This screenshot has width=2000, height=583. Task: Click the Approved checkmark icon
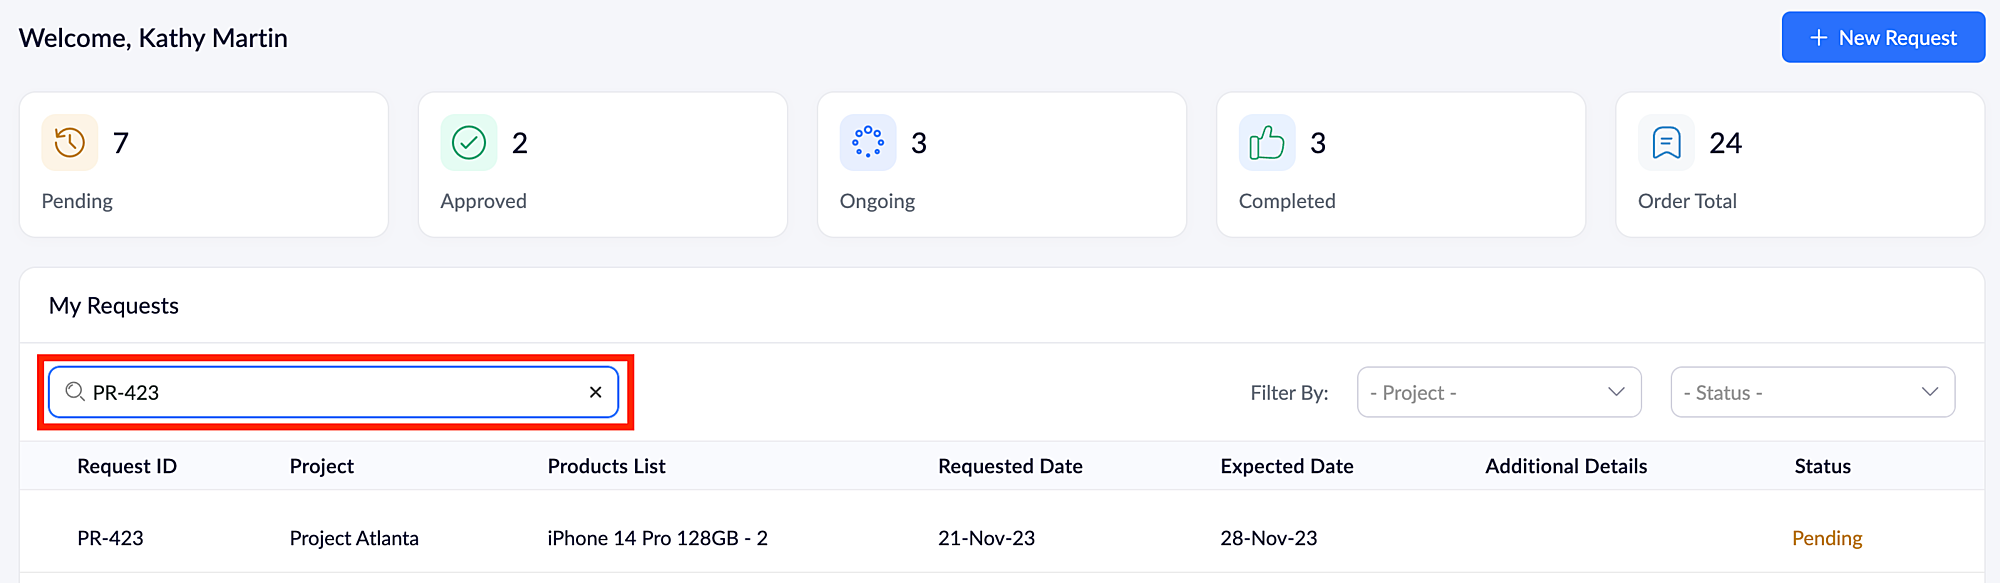tap(468, 143)
